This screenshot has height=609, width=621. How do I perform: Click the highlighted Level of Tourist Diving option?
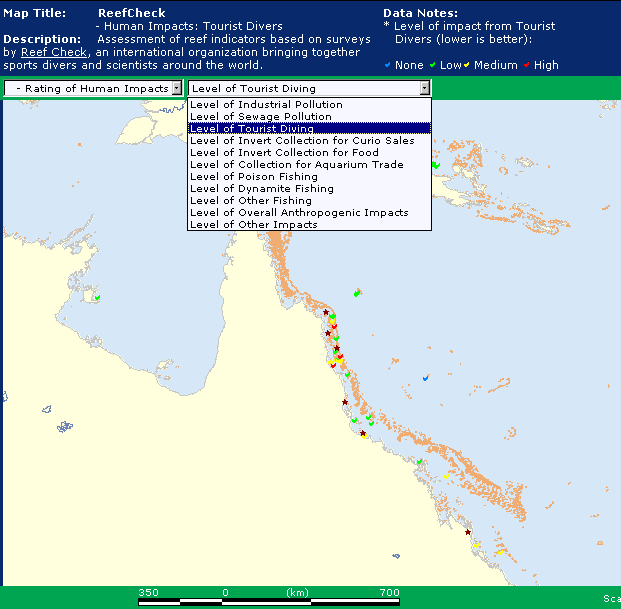click(252, 129)
